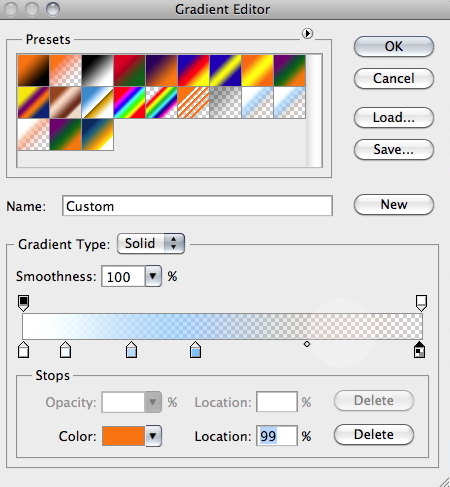Image resolution: width=450 pixels, height=487 pixels.
Task: Choose the rainbow spectrum gradient preset
Action: [130, 103]
